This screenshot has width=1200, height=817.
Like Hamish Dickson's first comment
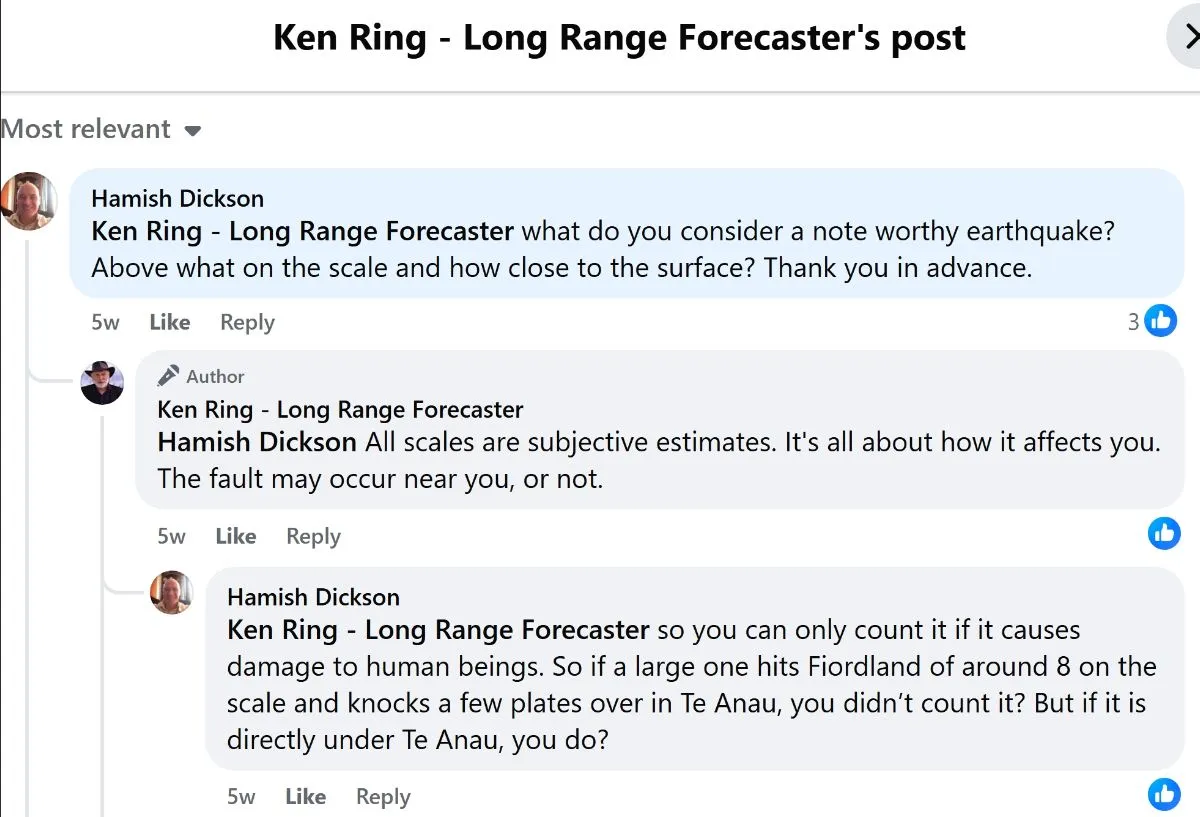pos(169,322)
